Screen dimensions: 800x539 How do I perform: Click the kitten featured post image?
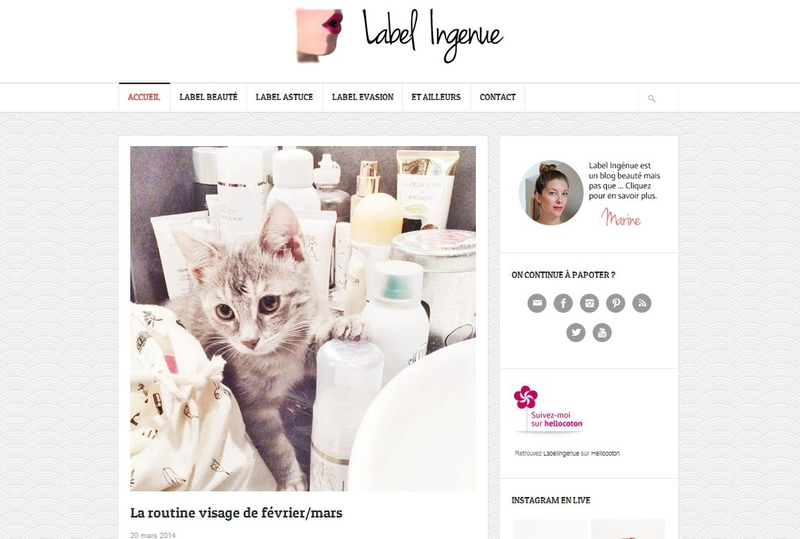pyautogui.click(x=303, y=318)
